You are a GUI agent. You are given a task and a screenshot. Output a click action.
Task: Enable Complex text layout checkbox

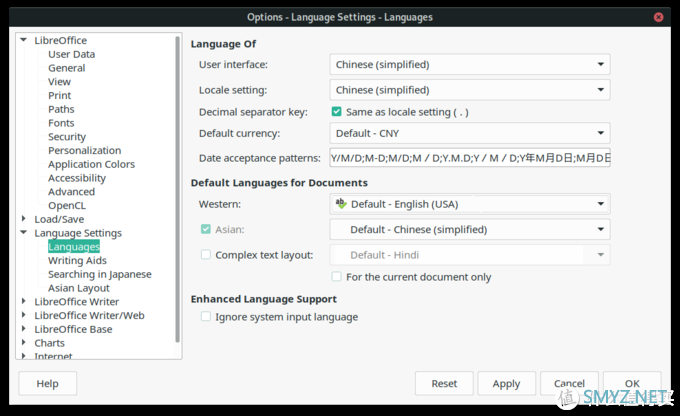tap(206, 255)
